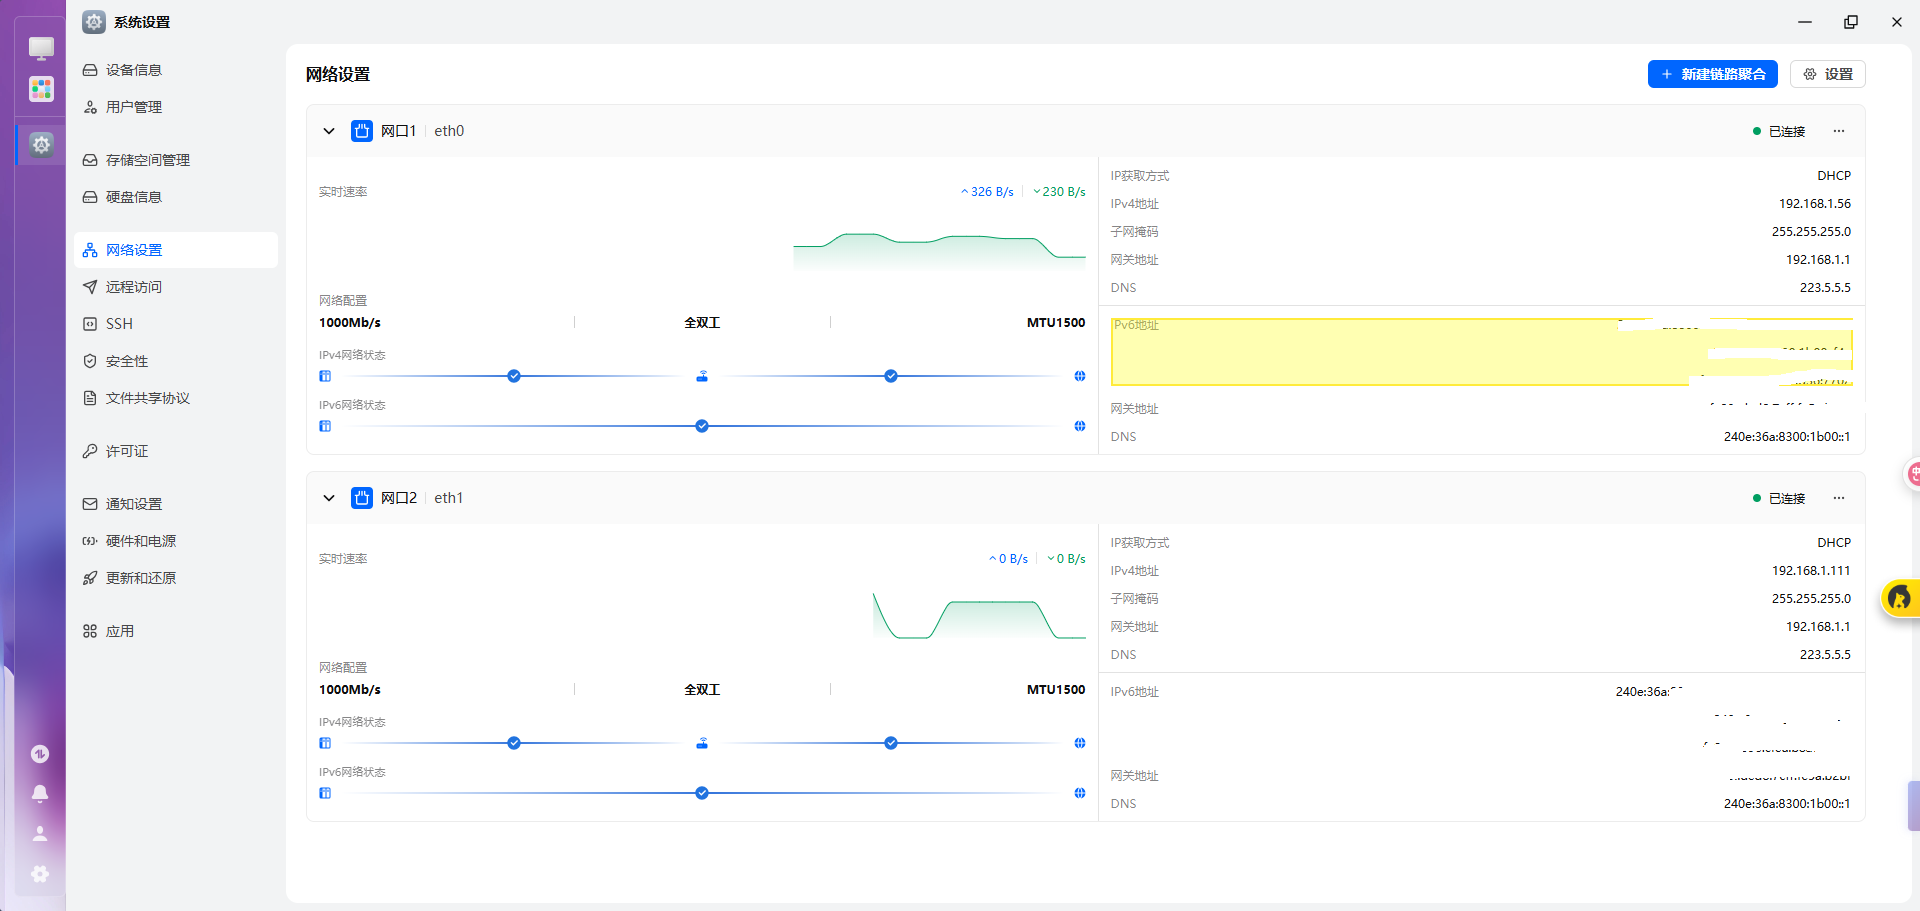
Task: Click the desktop monitor icon in dock
Action: [x=41, y=48]
